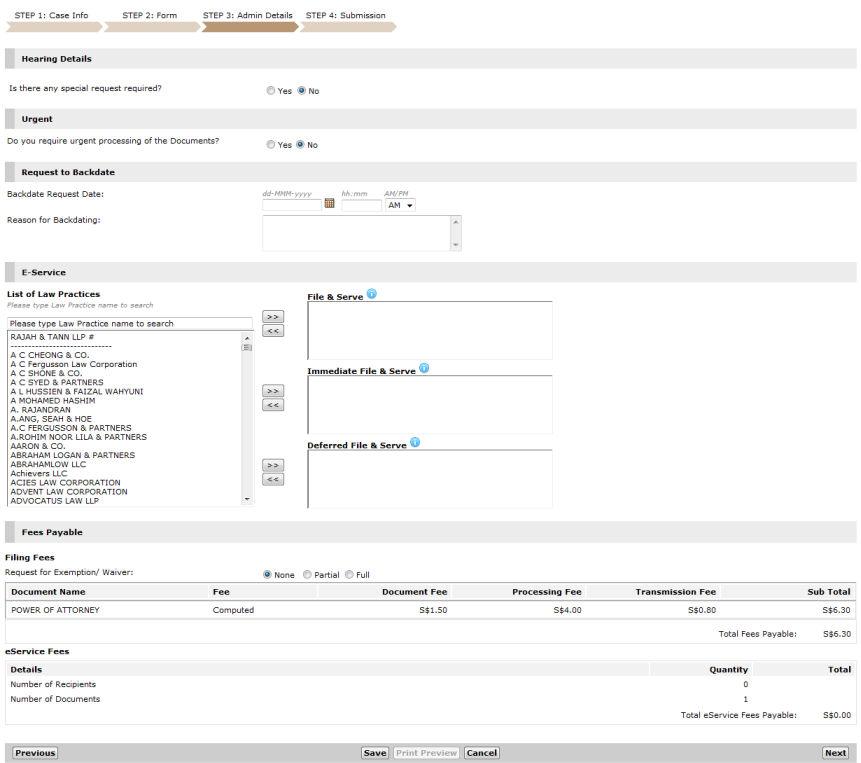
Task: Click the File & Serve info icon
Action: [371, 294]
